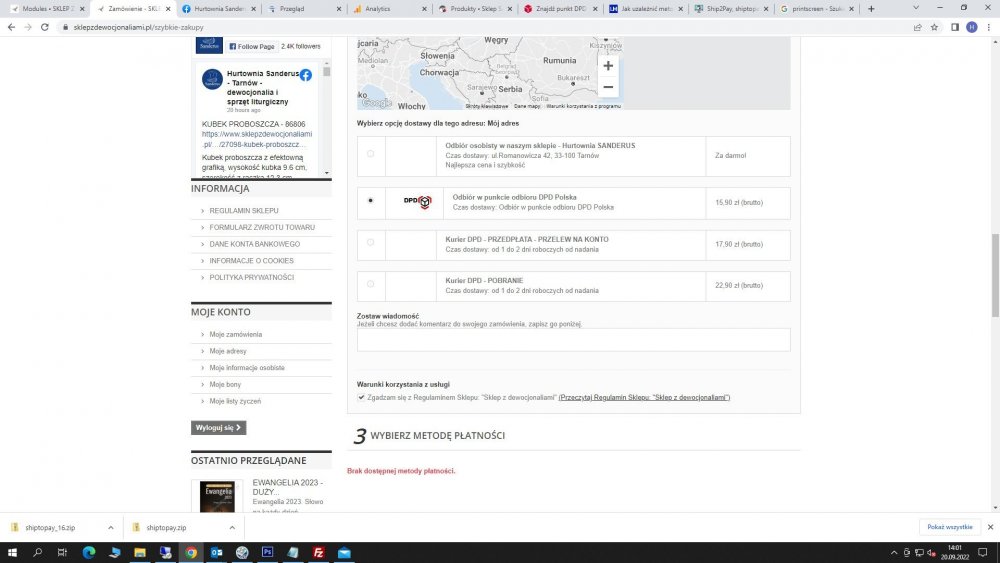This screenshot has height=563, width=1000.
Task: Open a new browser tab with plus
Action: tap(871, 9)
